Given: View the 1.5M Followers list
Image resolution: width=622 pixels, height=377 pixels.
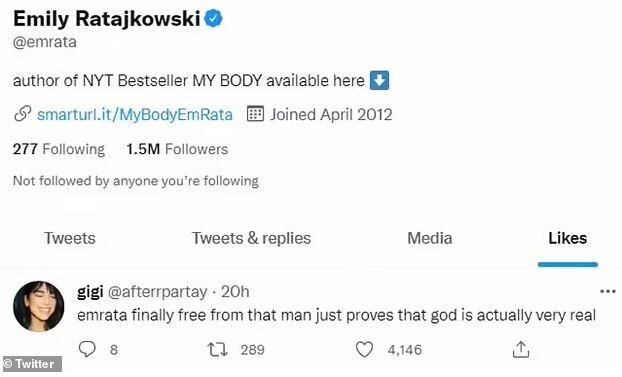Looking at the screenshot, I should pyautogui.click(x=177, y=149).
